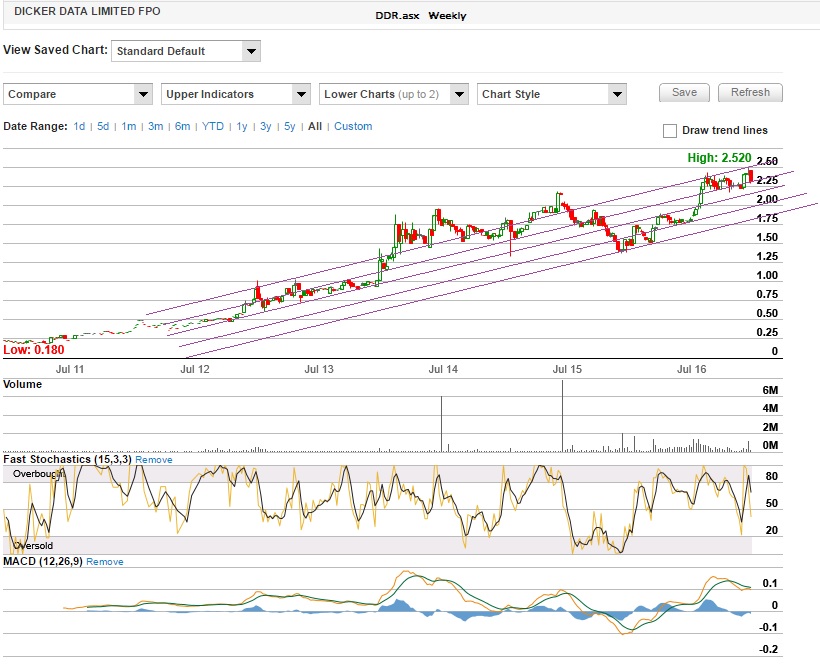
Task: Select the 3m date range
Action: (x=155, y=127)
